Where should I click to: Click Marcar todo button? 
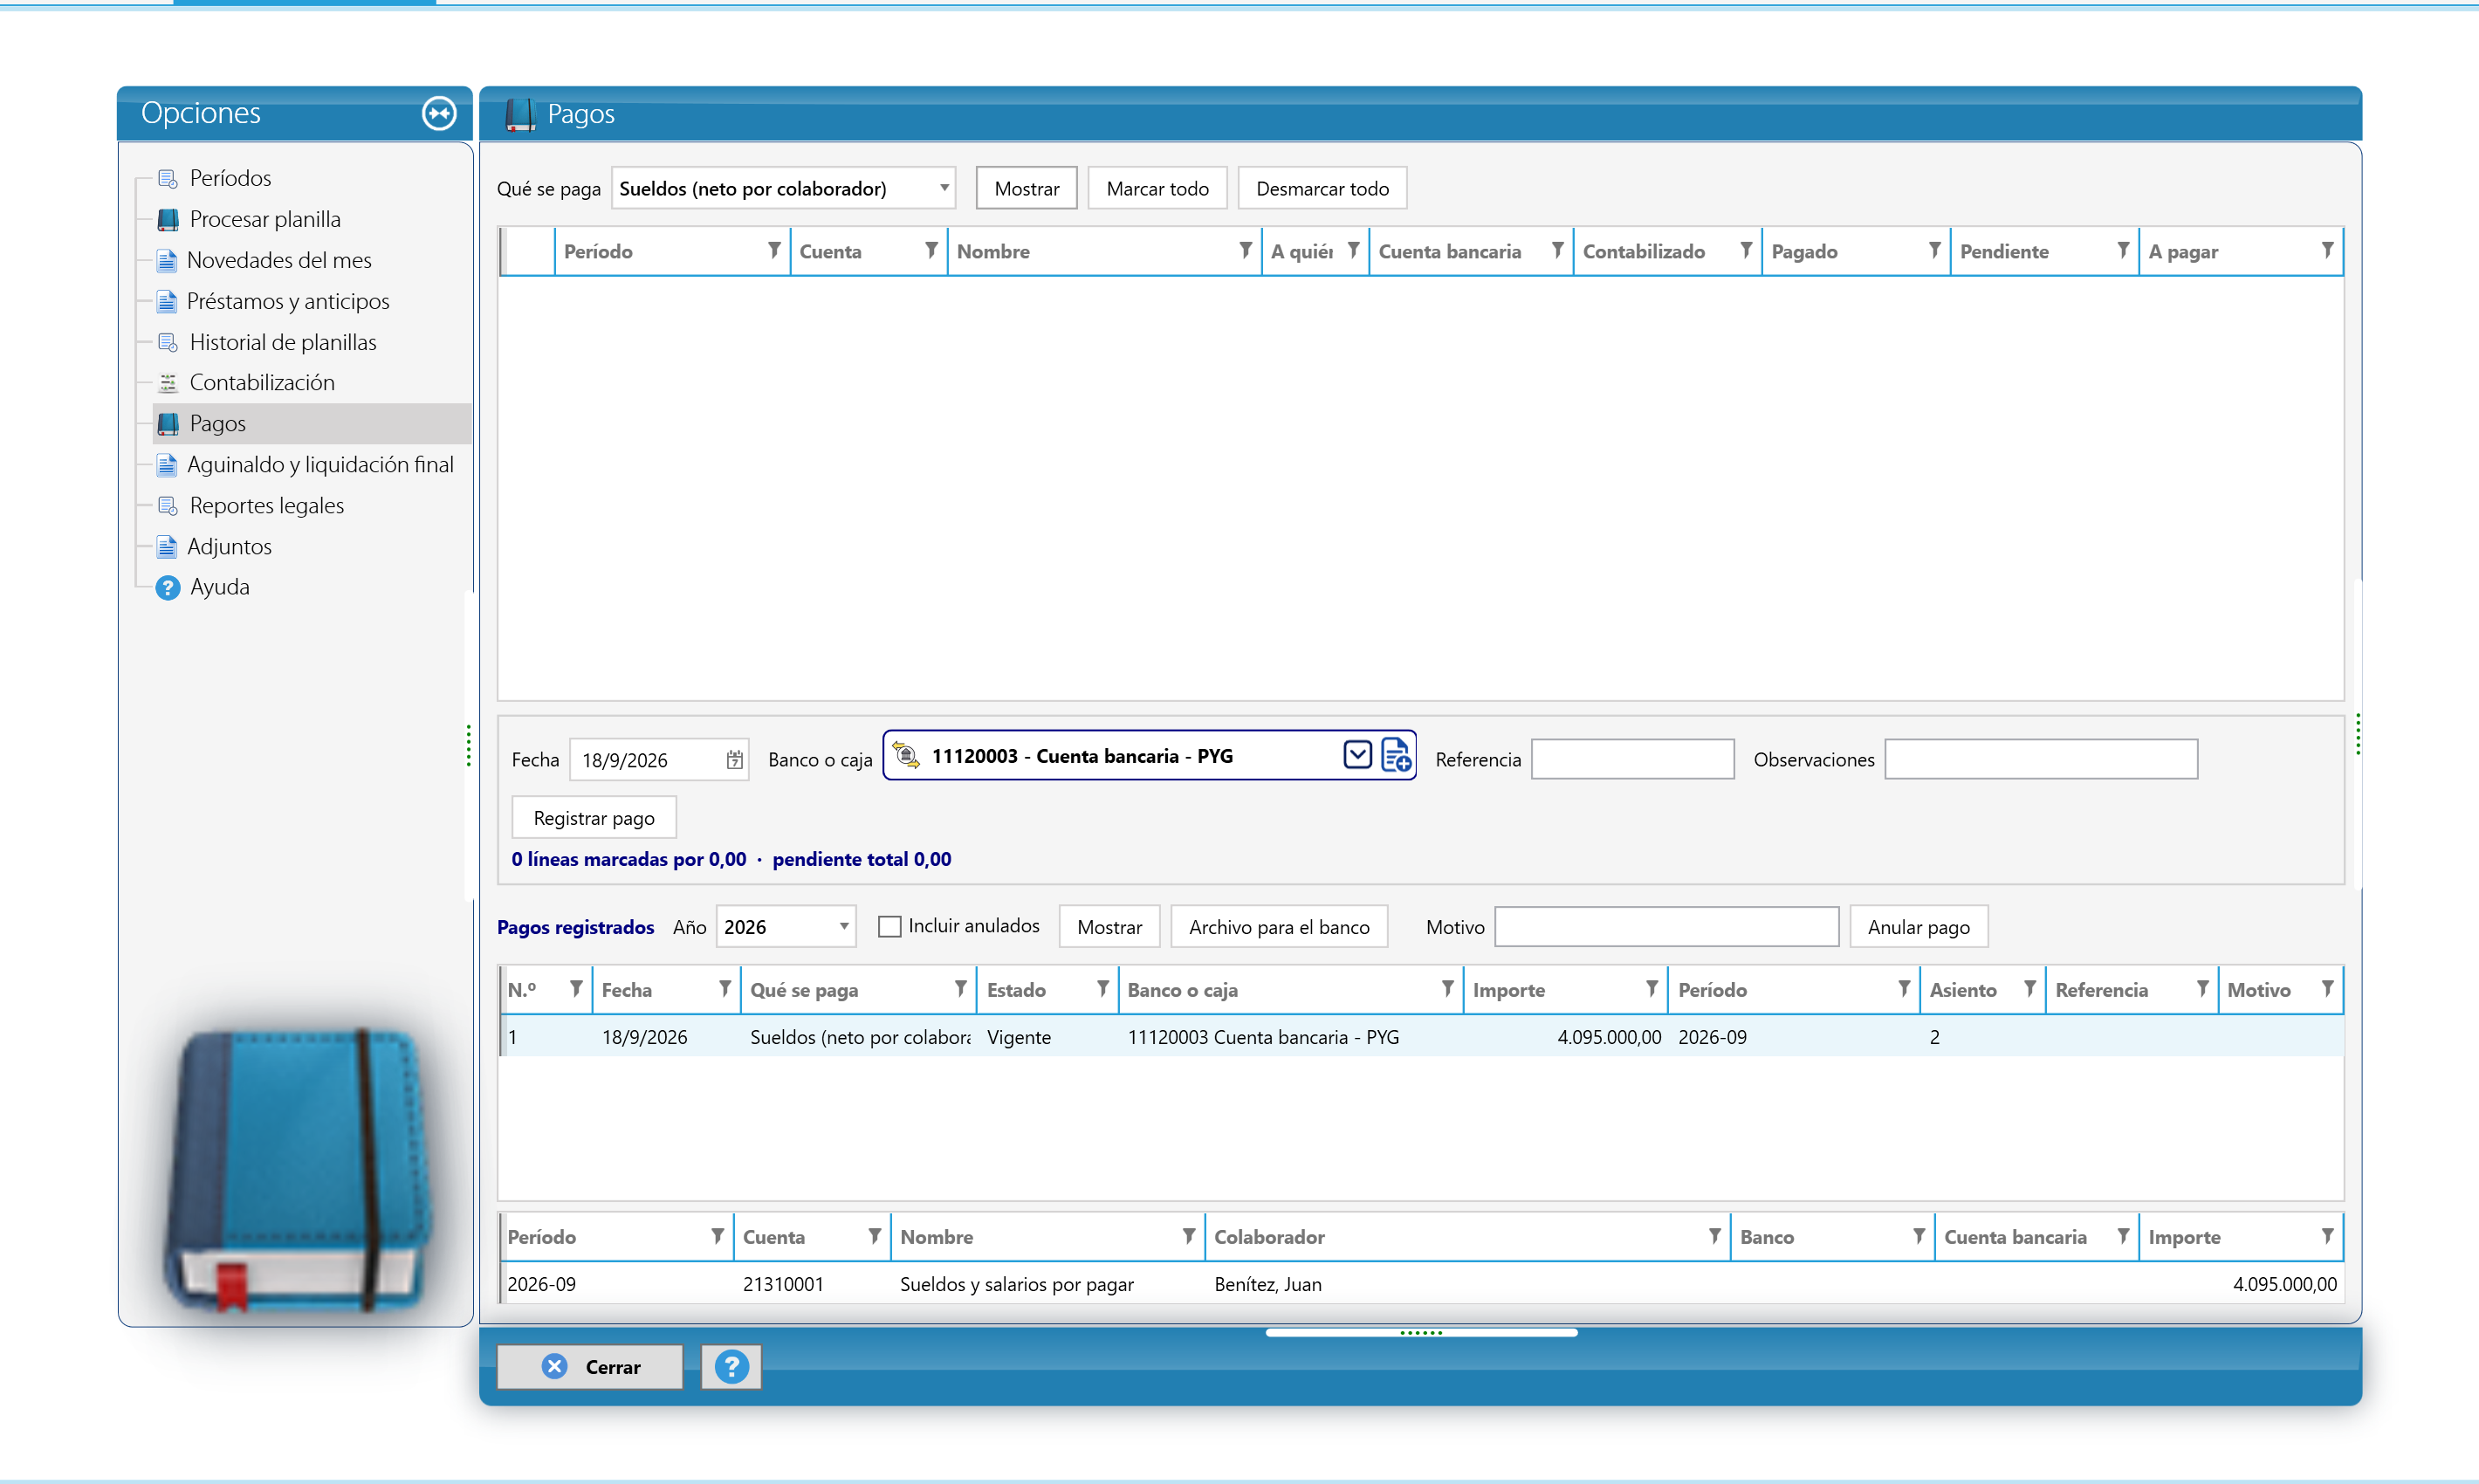click(x=1157, y=188)
